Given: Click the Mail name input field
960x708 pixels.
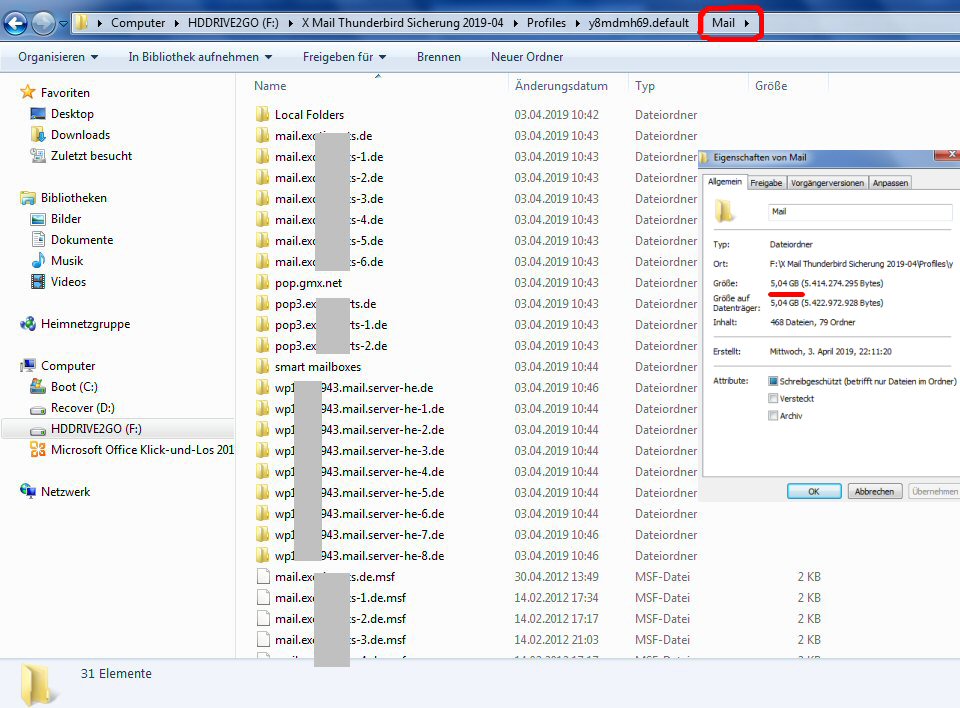Looking at the screenshot, I should [859, 212].
